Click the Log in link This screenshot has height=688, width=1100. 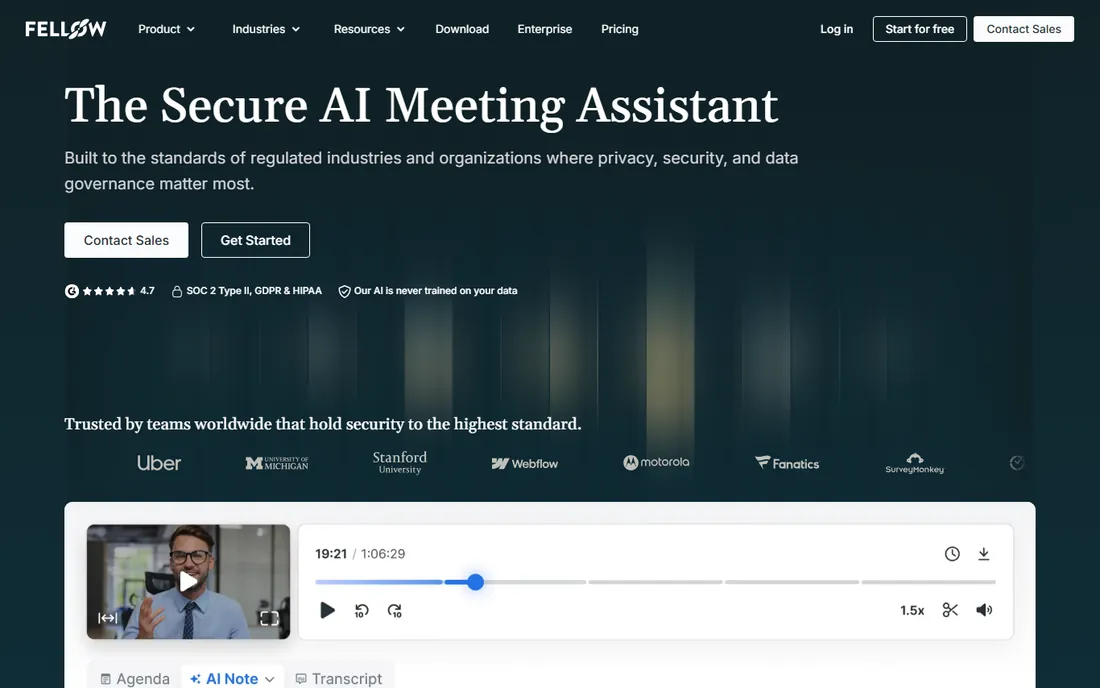coord(836,29)
